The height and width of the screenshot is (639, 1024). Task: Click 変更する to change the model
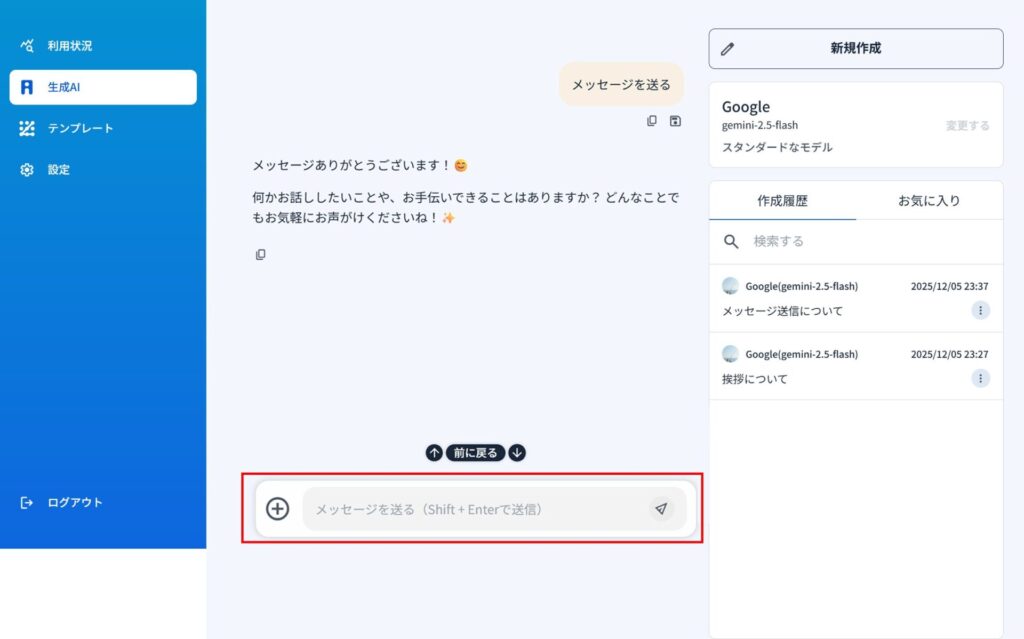(x=967, y=126)
